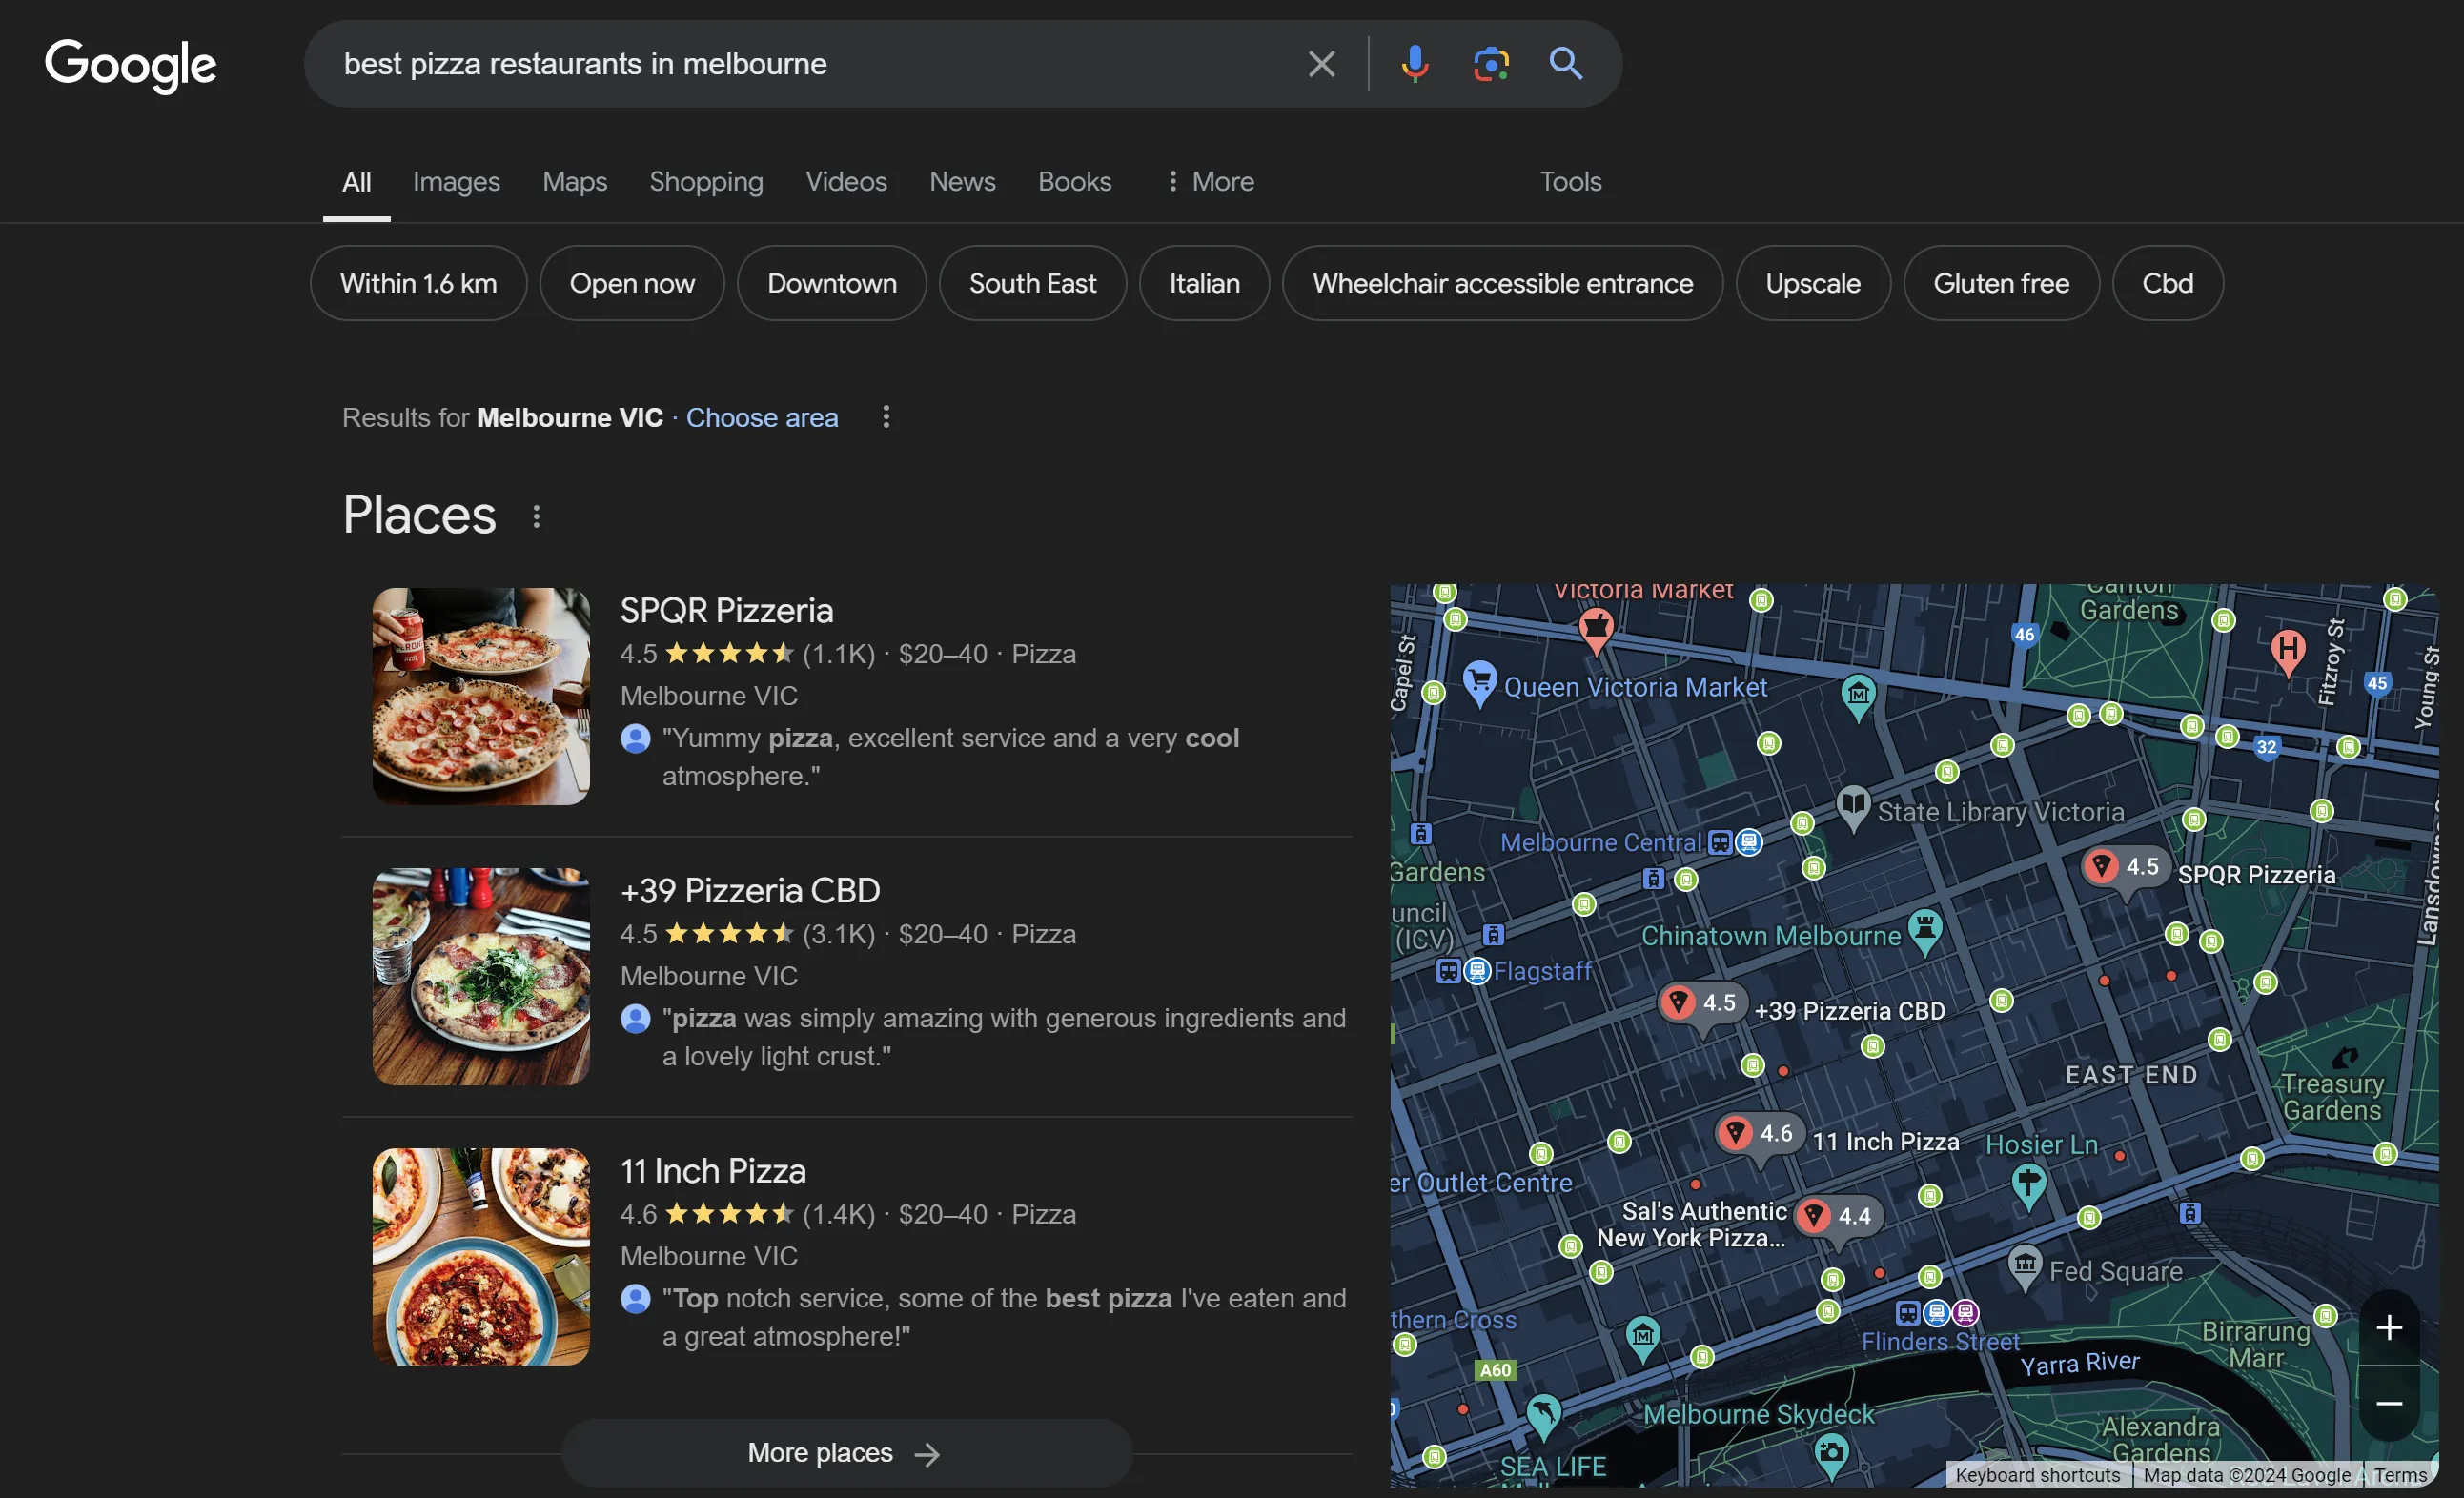Screen dimensions: 2464x1498
Task: Open +39 Pizzeria CBD photo thumbnail
Action: click(481, 976)
